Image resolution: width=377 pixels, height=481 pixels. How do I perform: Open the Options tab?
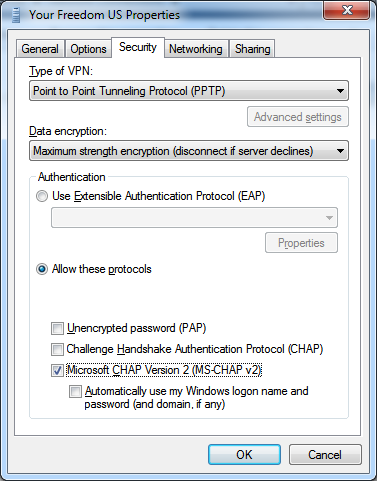click(x=88, y=49)
